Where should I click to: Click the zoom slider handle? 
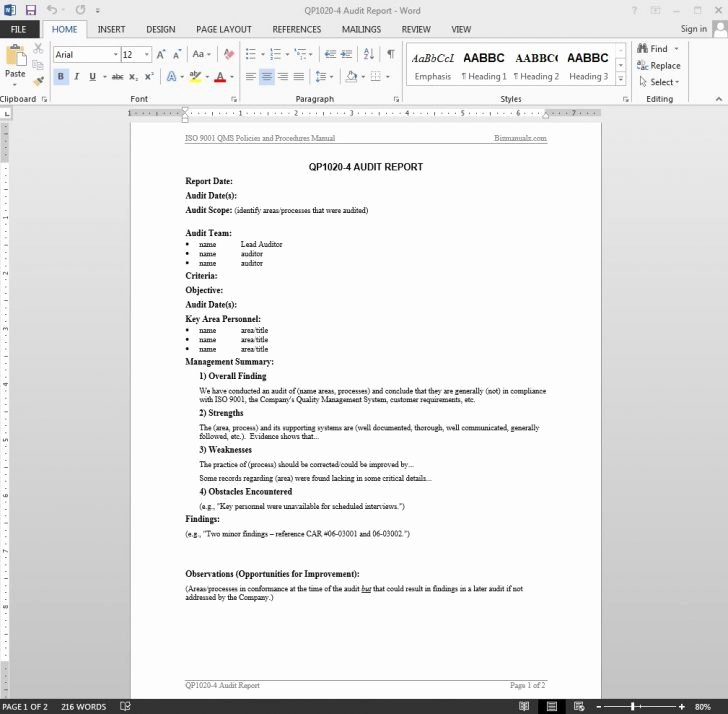(632, 706)
